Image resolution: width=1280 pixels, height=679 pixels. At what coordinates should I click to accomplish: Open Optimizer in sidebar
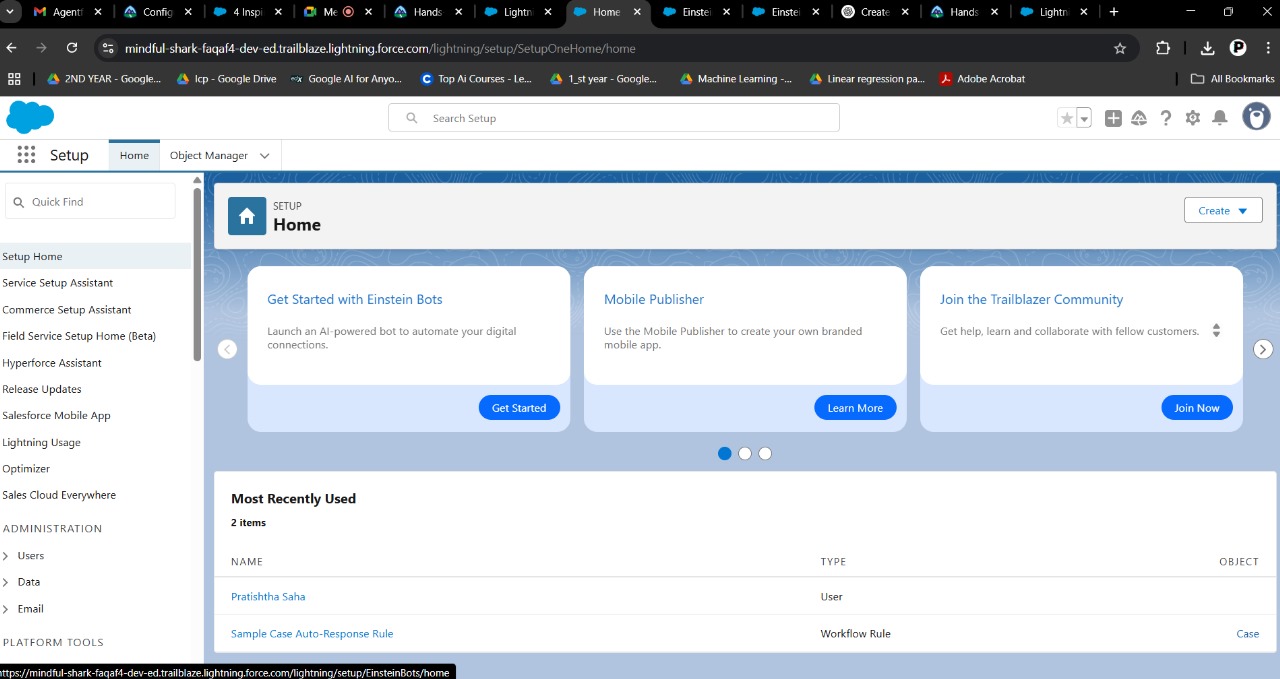point(26,468)
